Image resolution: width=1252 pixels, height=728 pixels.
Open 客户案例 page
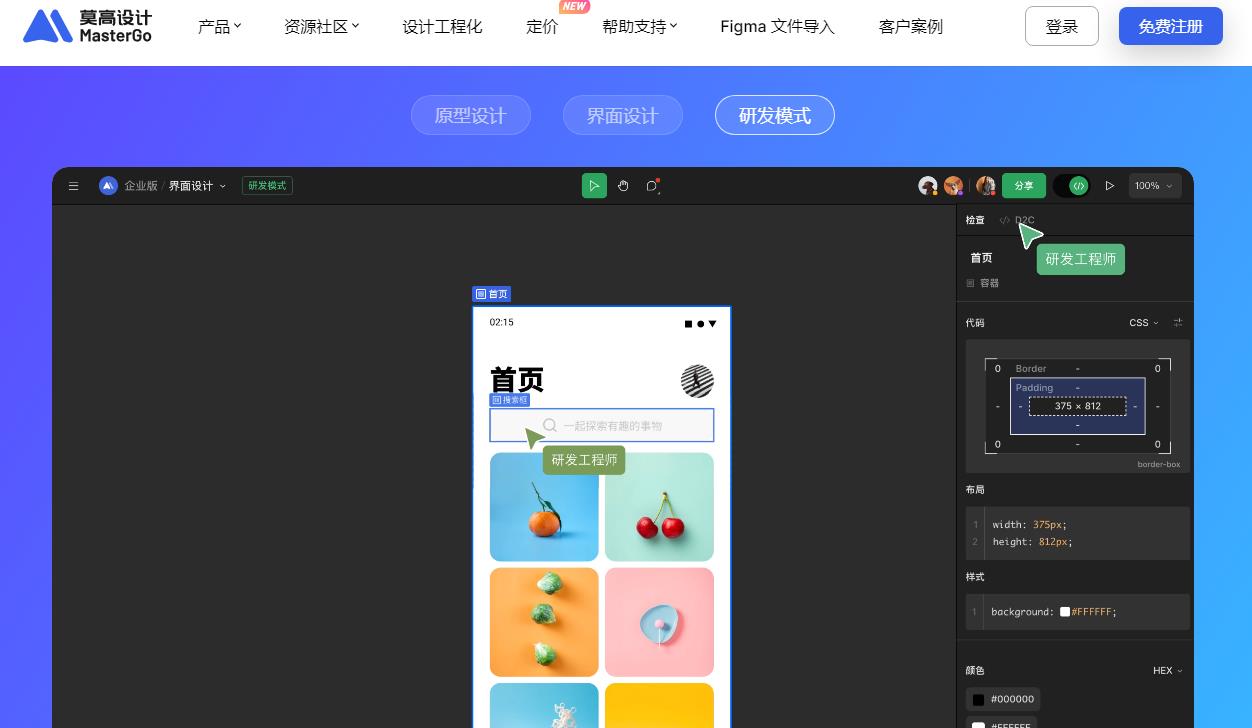(x=910, y=26)
